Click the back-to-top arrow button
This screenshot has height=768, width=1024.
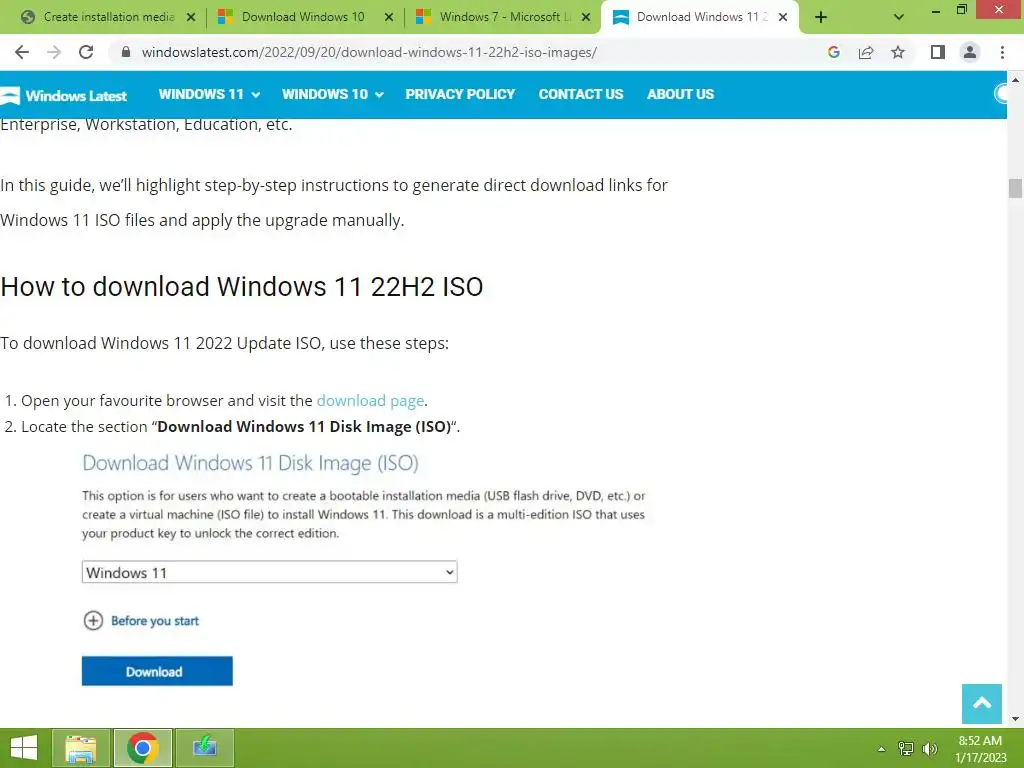[982, 704]
